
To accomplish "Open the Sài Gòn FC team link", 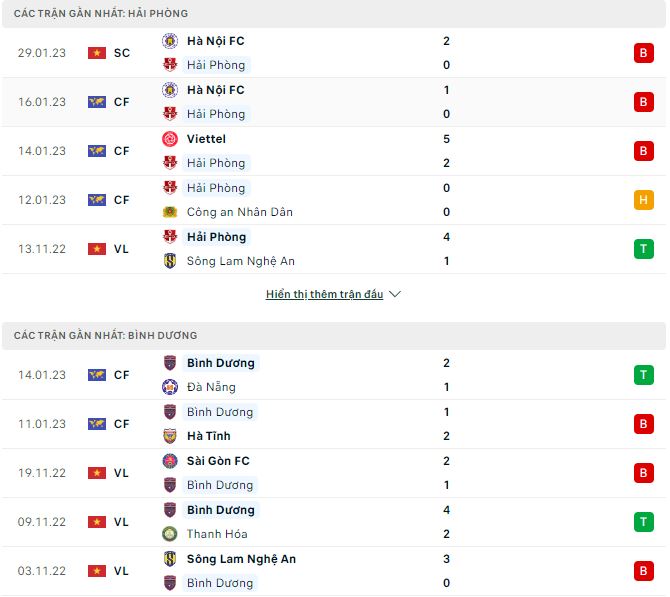I will click(x=218, y=461).
